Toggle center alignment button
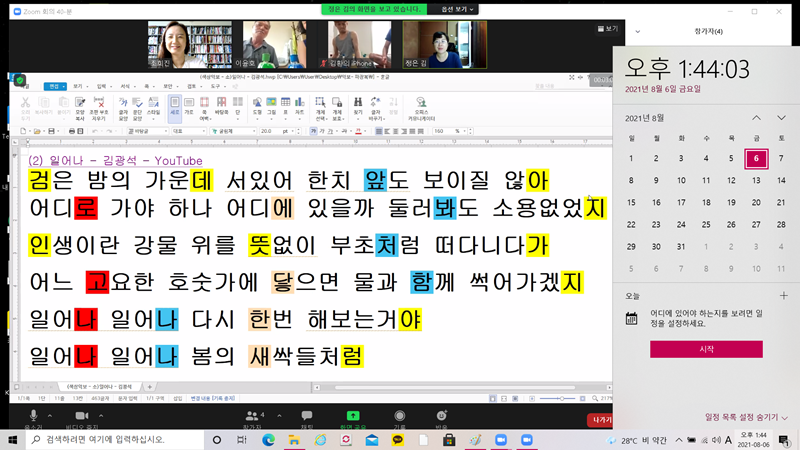Screen dimensions: 800x450 pos(395,131)
